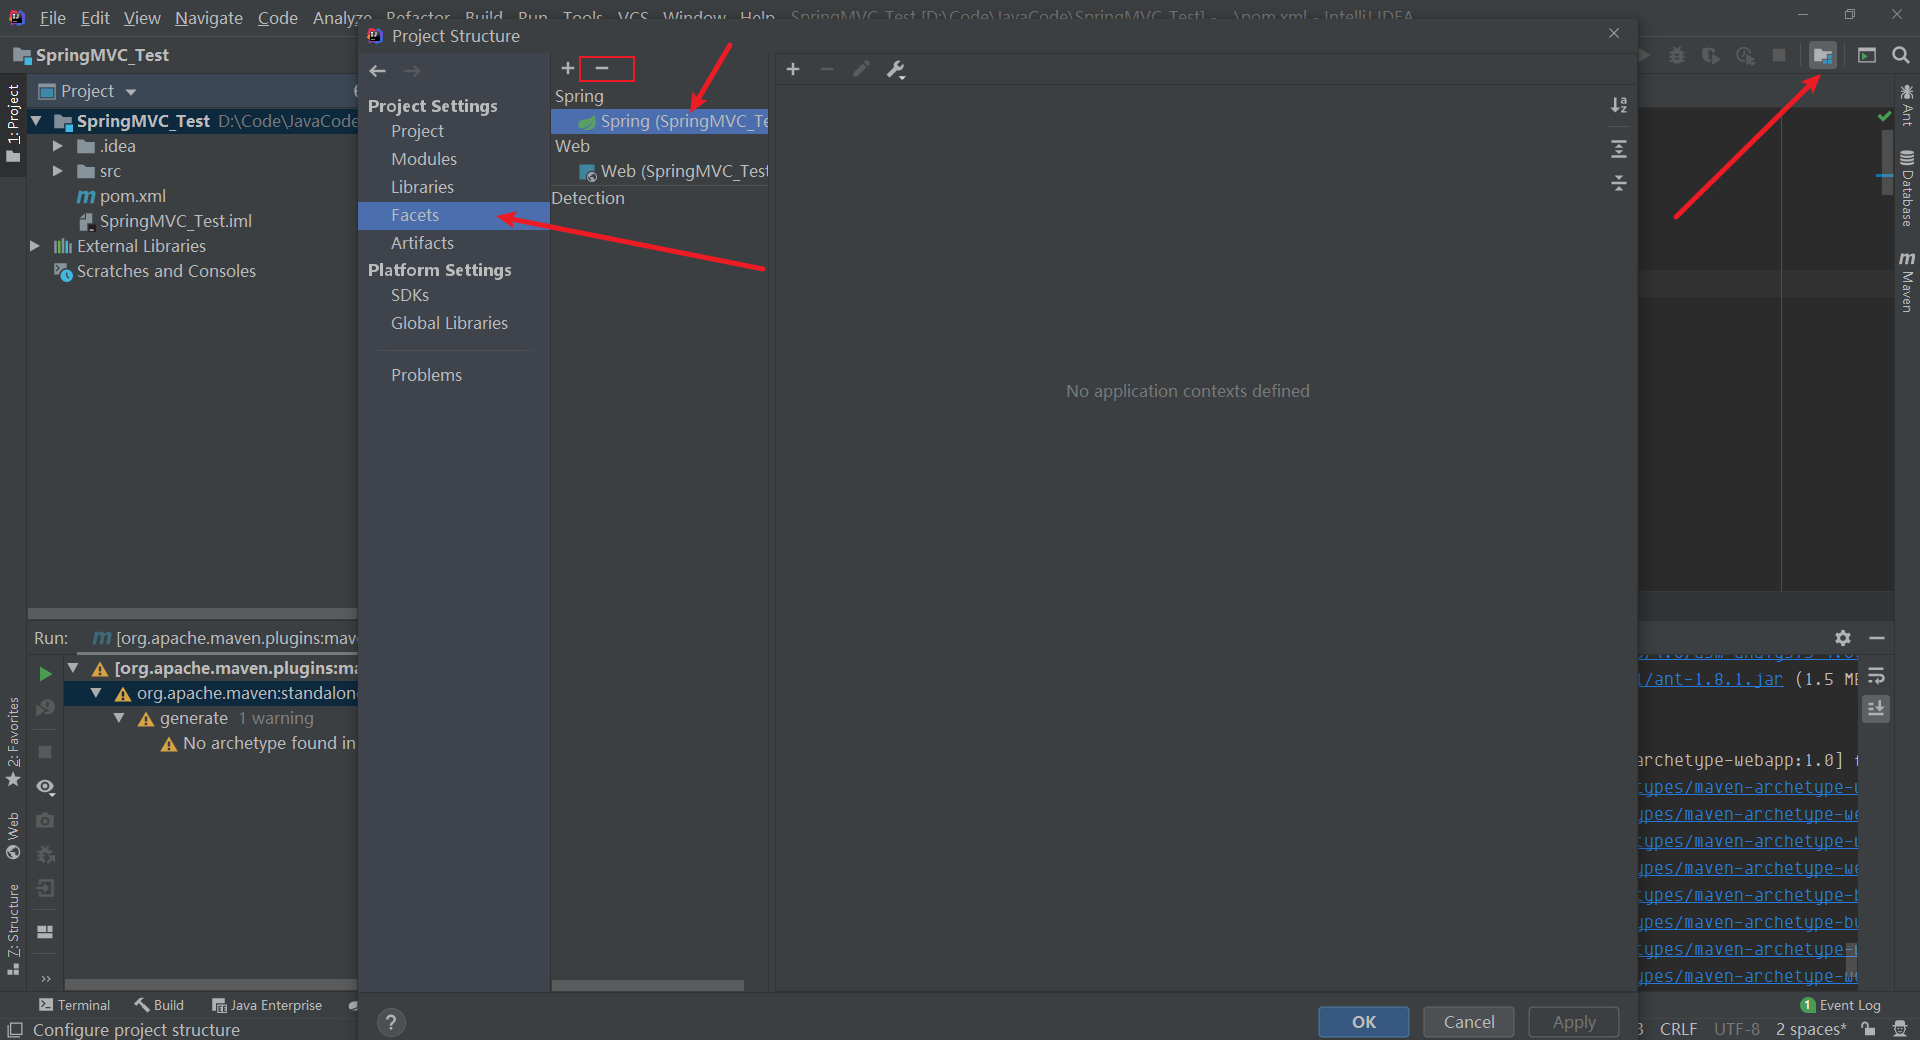Screen dimensions: 1920x1040
Task: Toggle soft-wrap in the console
Action: (1876, 676)
